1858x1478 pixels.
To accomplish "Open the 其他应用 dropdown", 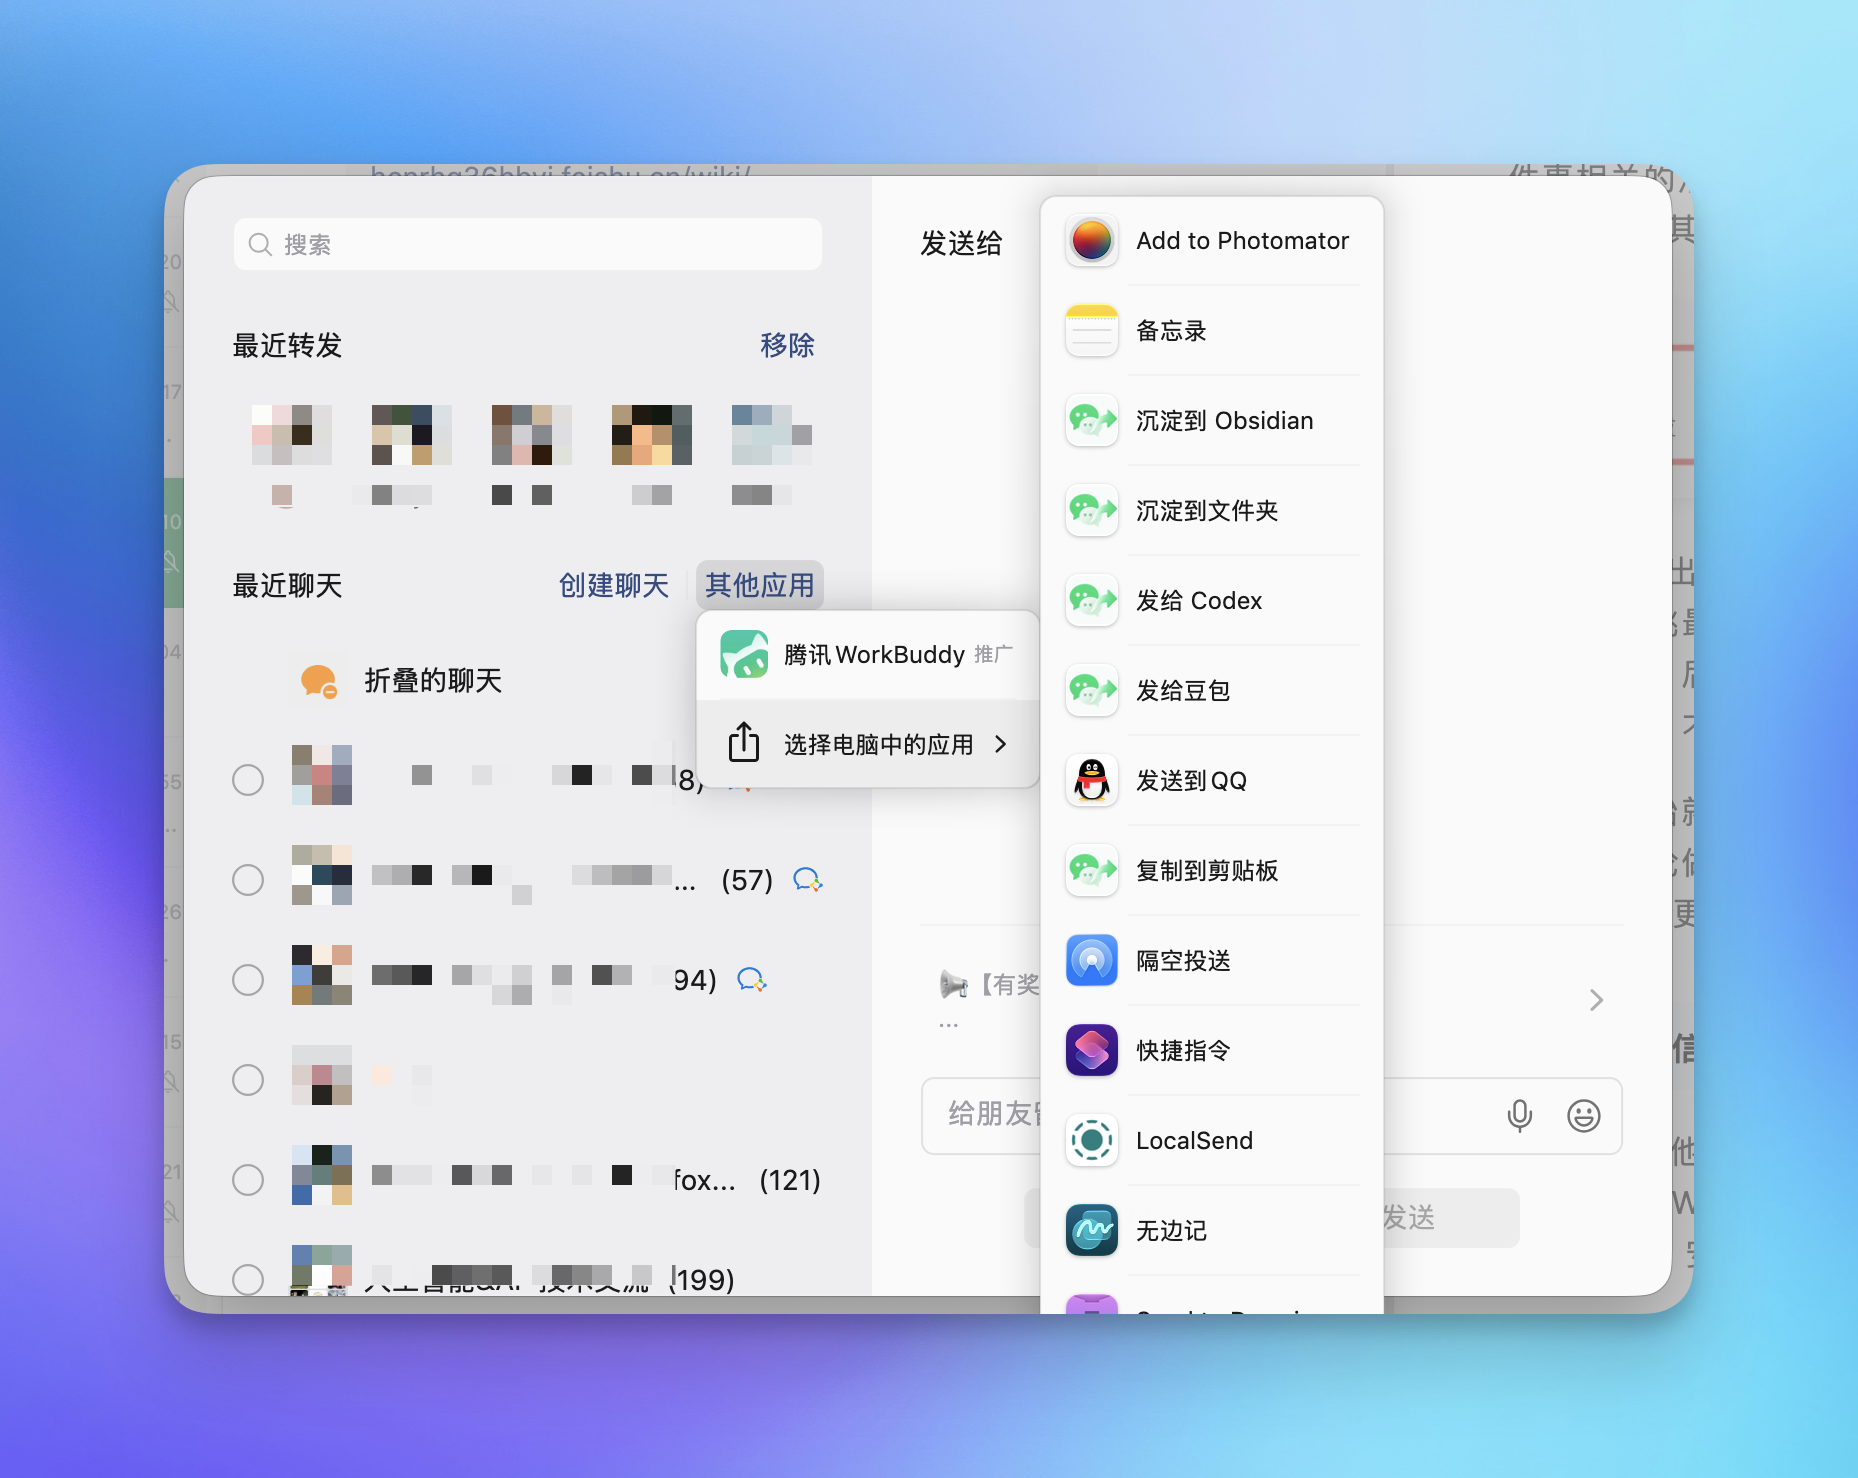I will pyautogui.click(x=760, y=585).
